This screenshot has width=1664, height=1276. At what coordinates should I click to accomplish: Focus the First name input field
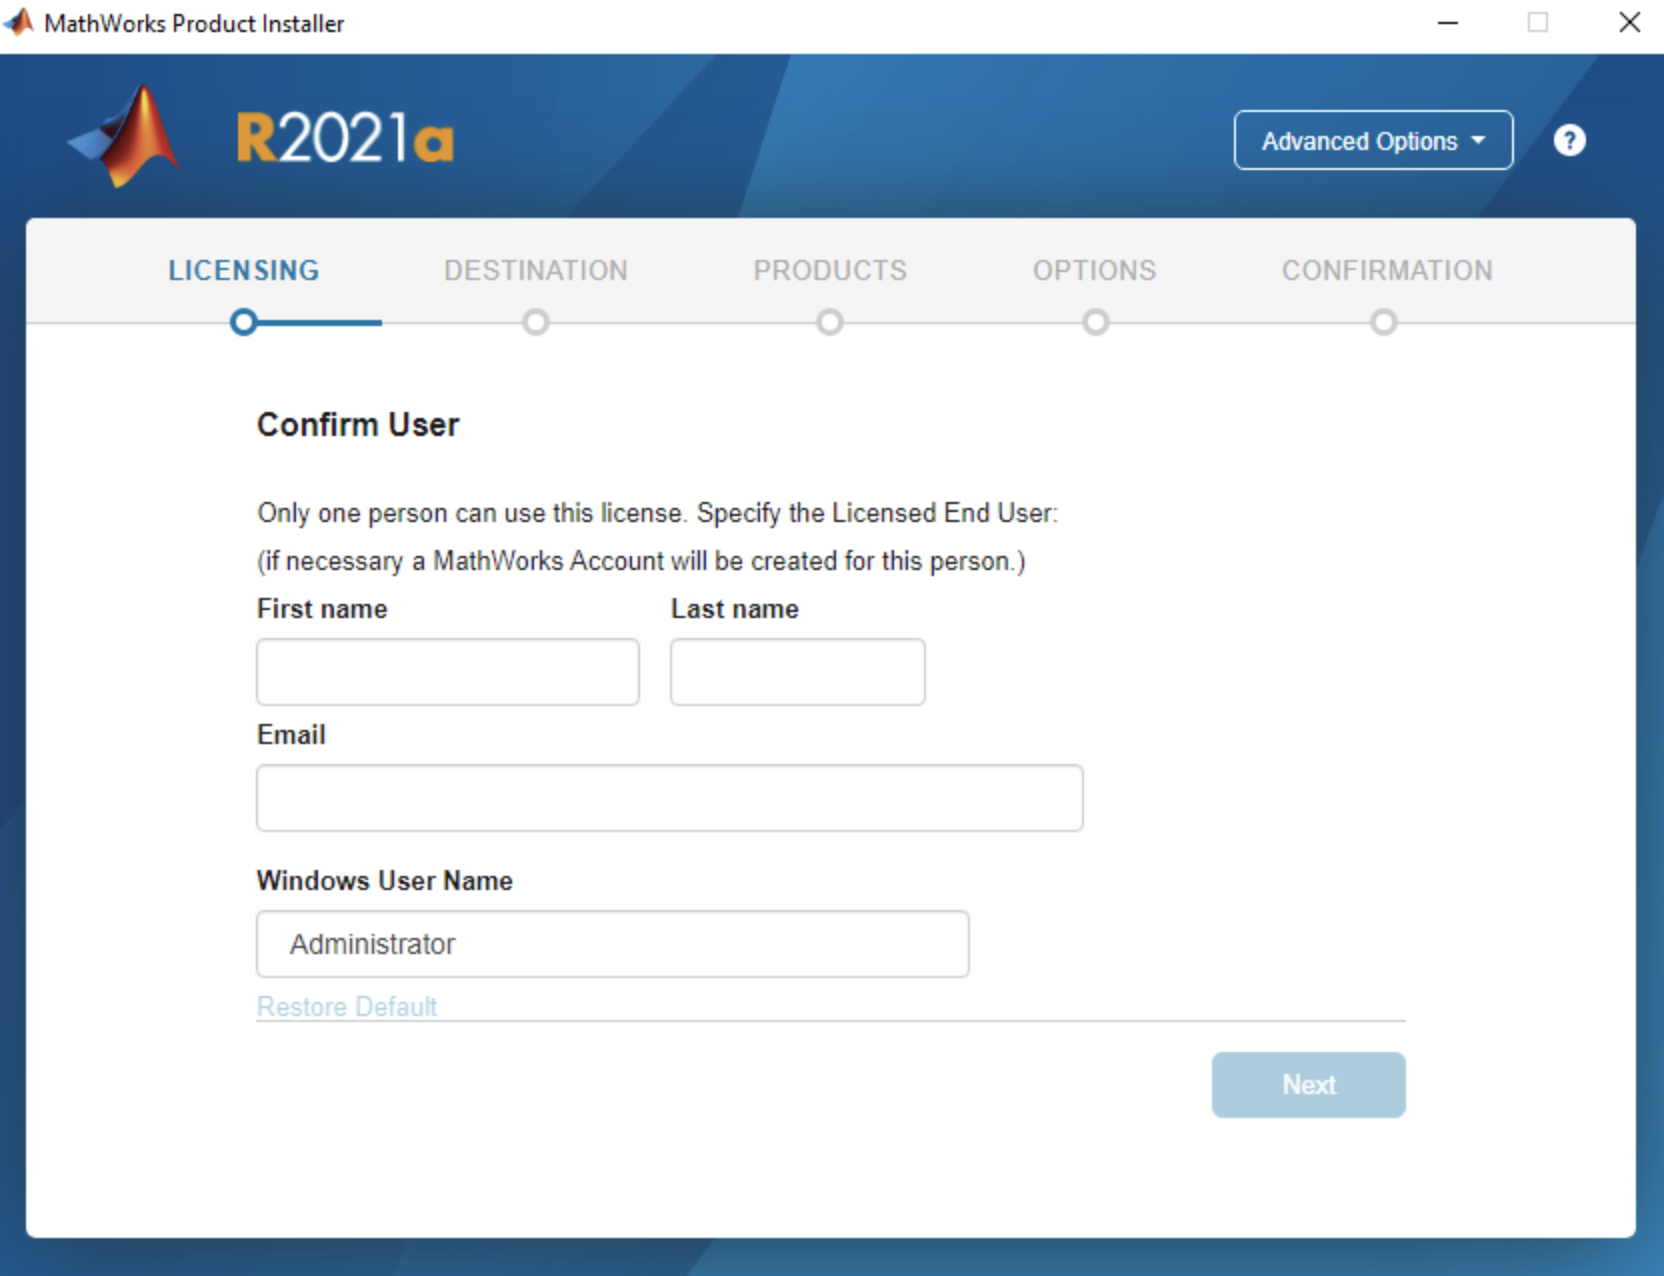[x=448, y=672]
